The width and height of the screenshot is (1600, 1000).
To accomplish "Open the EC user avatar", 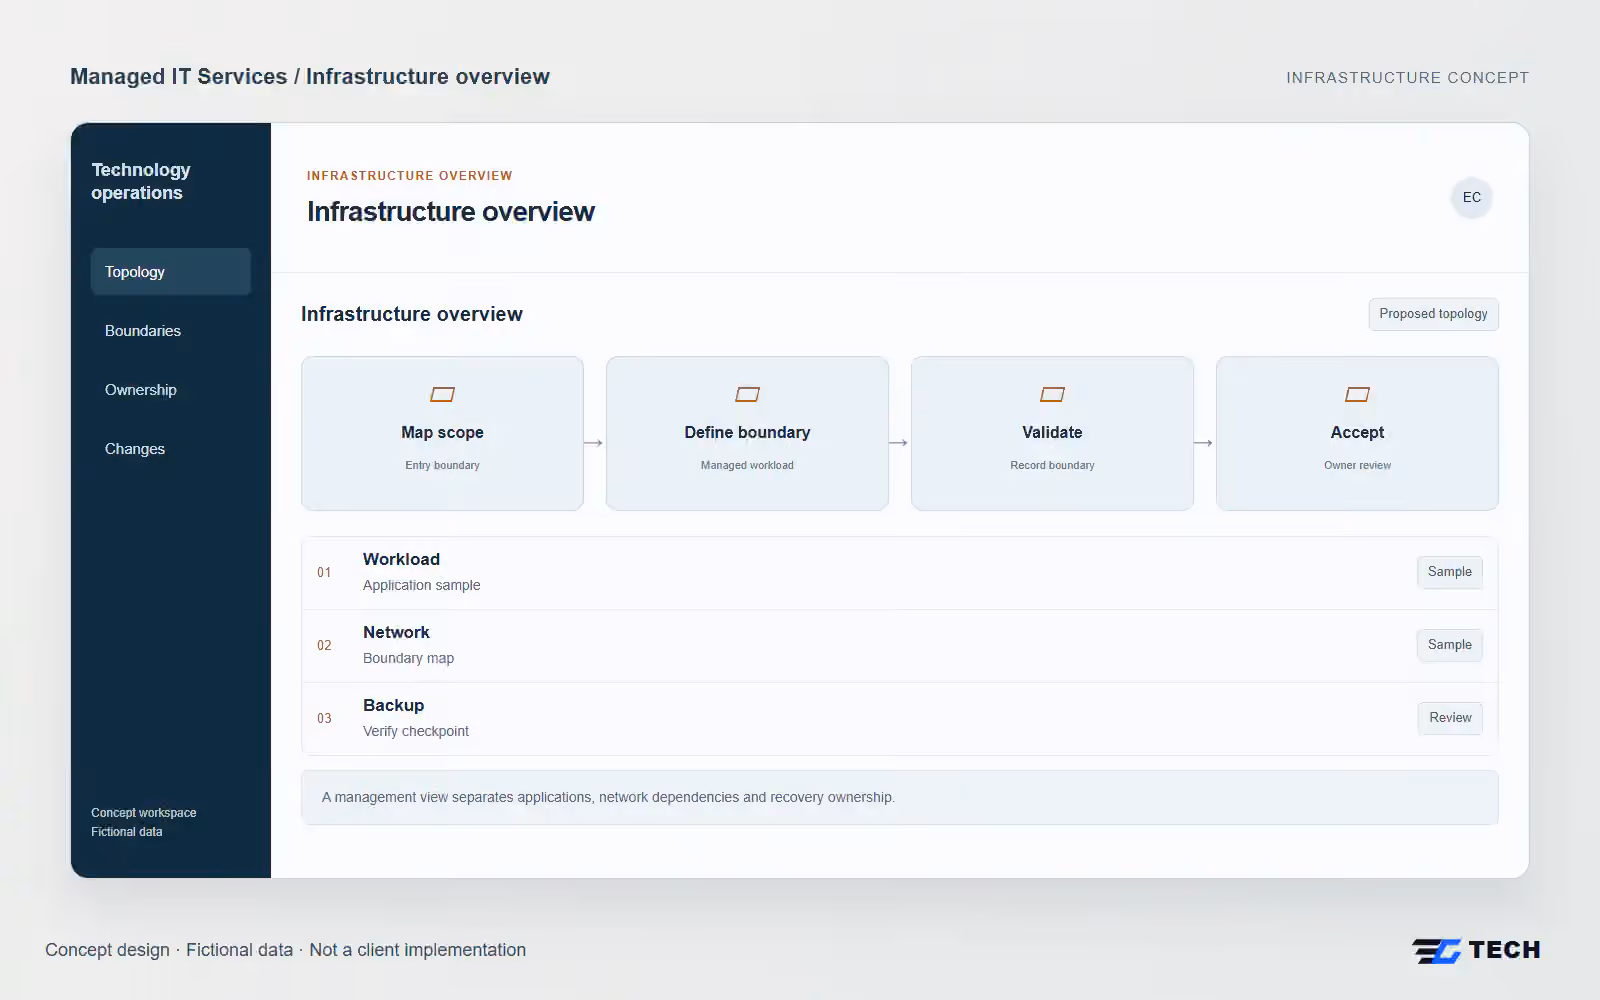I will tap(1471, 197).
